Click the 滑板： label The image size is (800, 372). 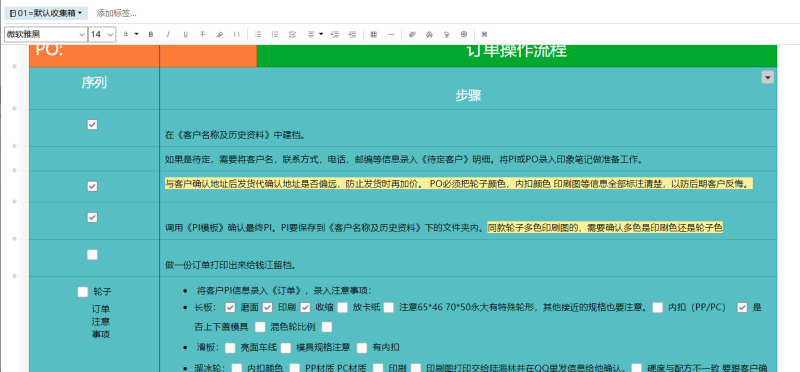207,348
